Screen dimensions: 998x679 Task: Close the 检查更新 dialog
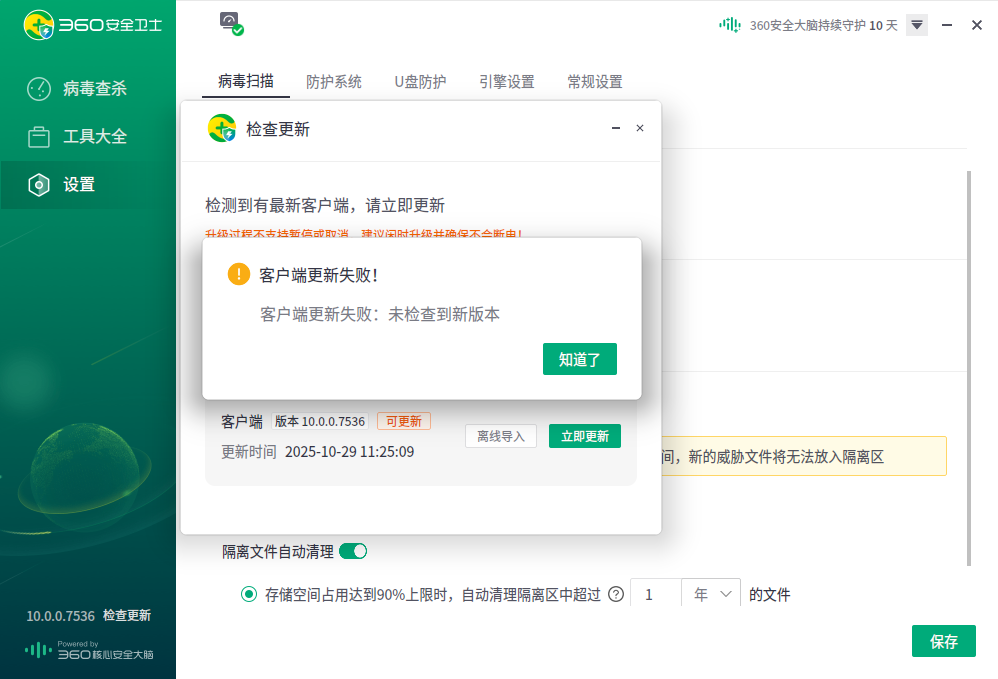click(x=640, y=128)
